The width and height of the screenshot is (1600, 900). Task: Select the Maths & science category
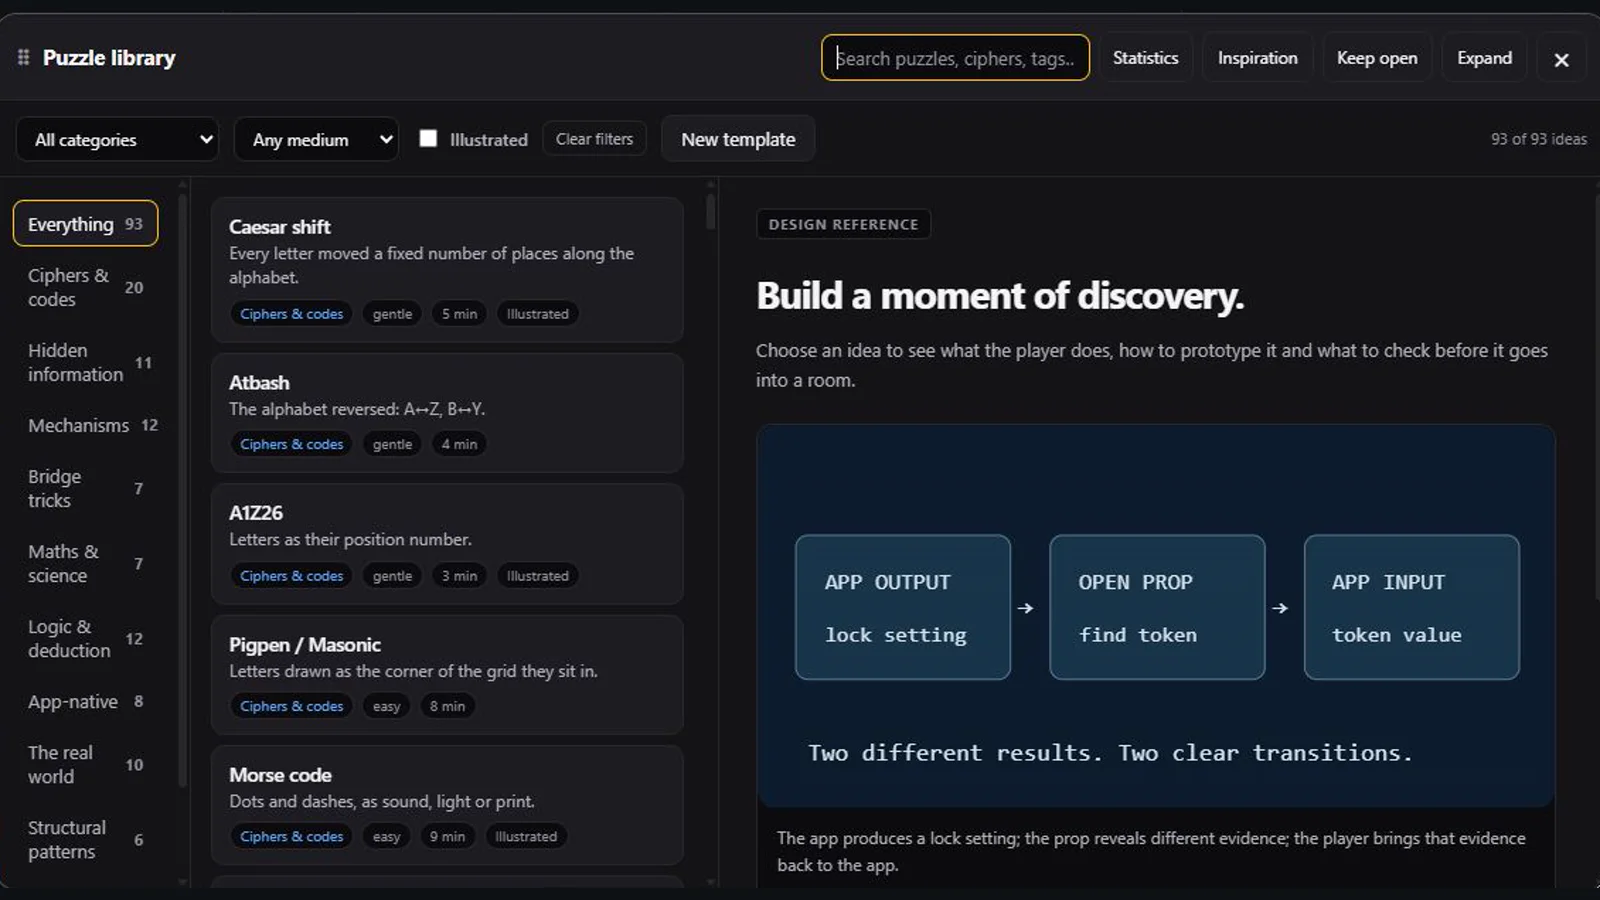pyautogui.click(x=85, y=563)
